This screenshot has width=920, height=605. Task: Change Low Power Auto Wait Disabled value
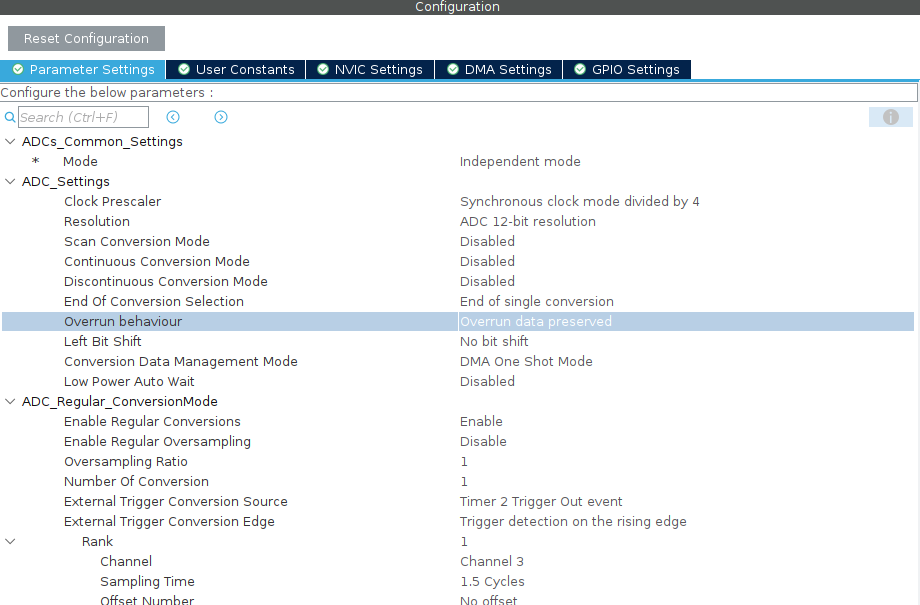point(487,381)
